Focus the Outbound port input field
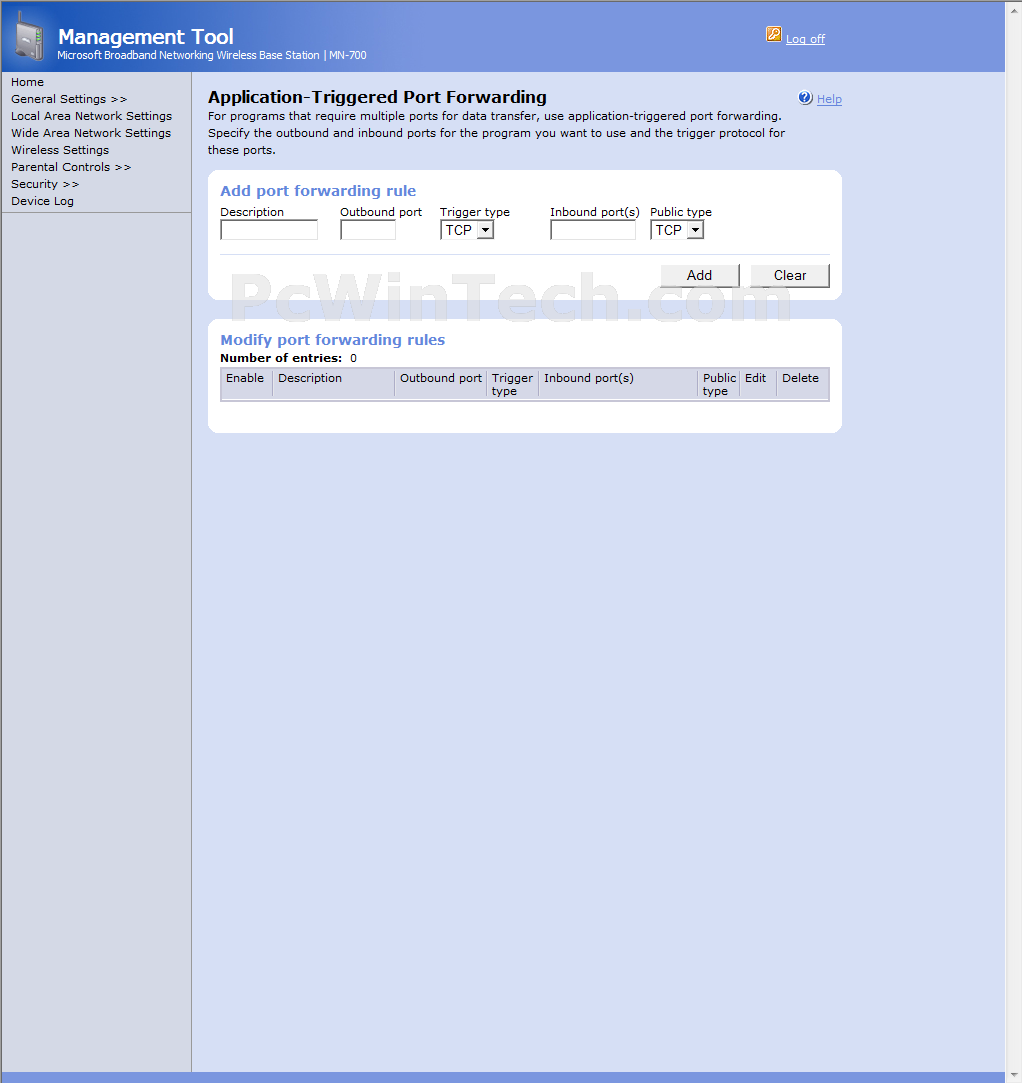The image size is (1022, 1083). click(x=368, y=230)
